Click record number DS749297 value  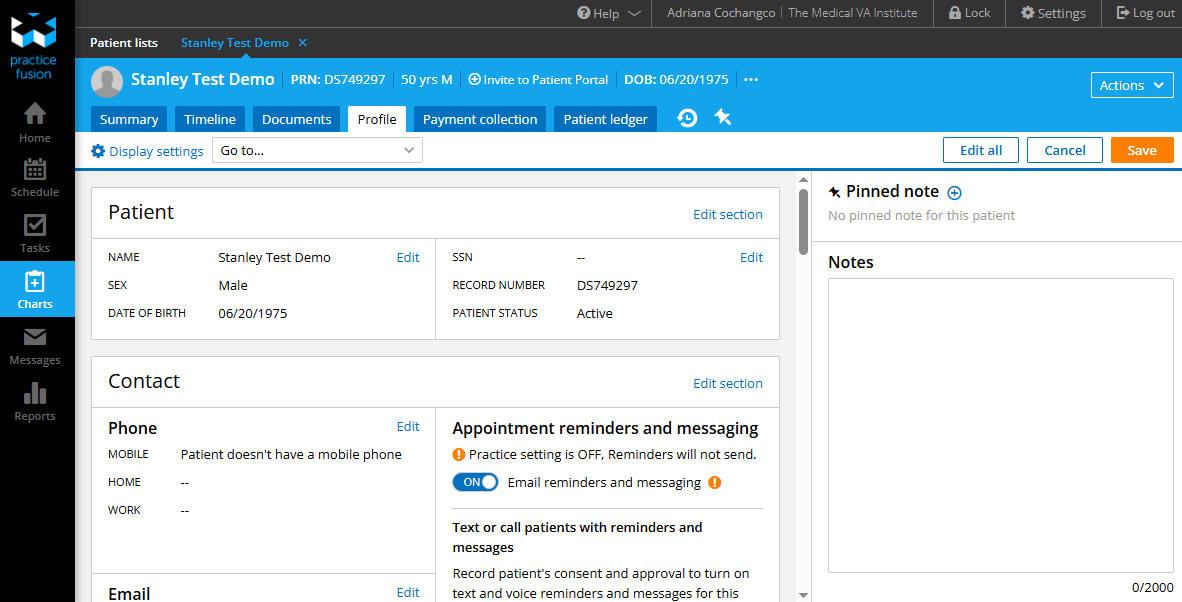point(607,286)
